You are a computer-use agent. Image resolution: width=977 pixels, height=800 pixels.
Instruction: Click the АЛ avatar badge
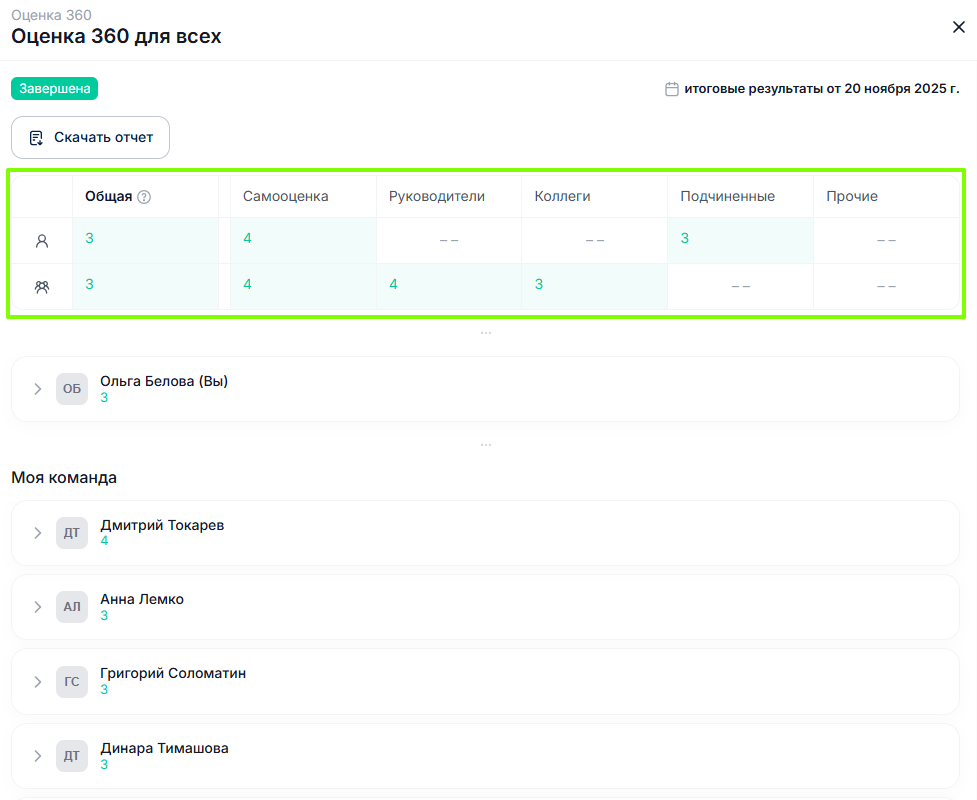72,607
